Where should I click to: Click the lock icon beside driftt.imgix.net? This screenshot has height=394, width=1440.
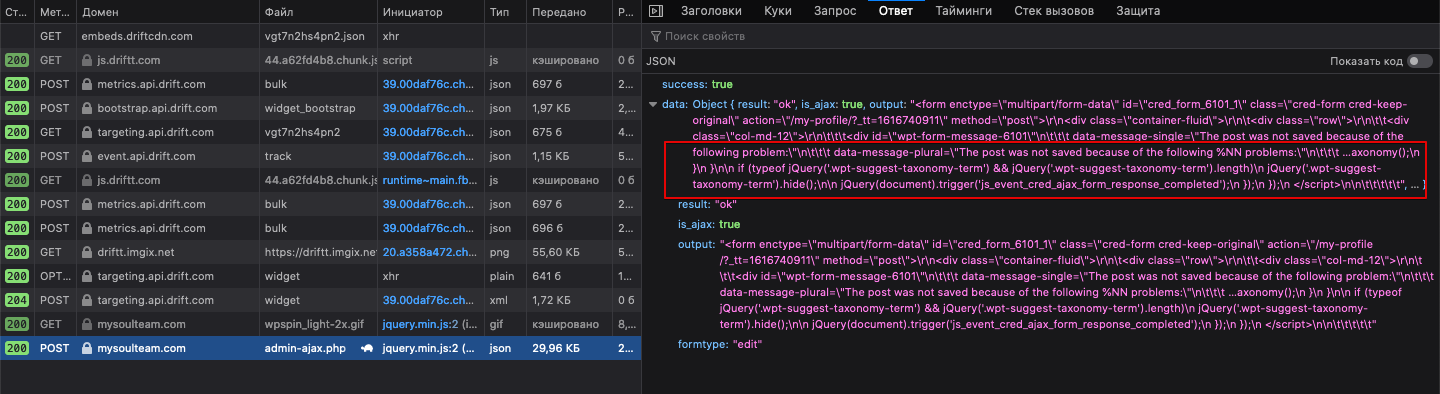pos(87,252)
